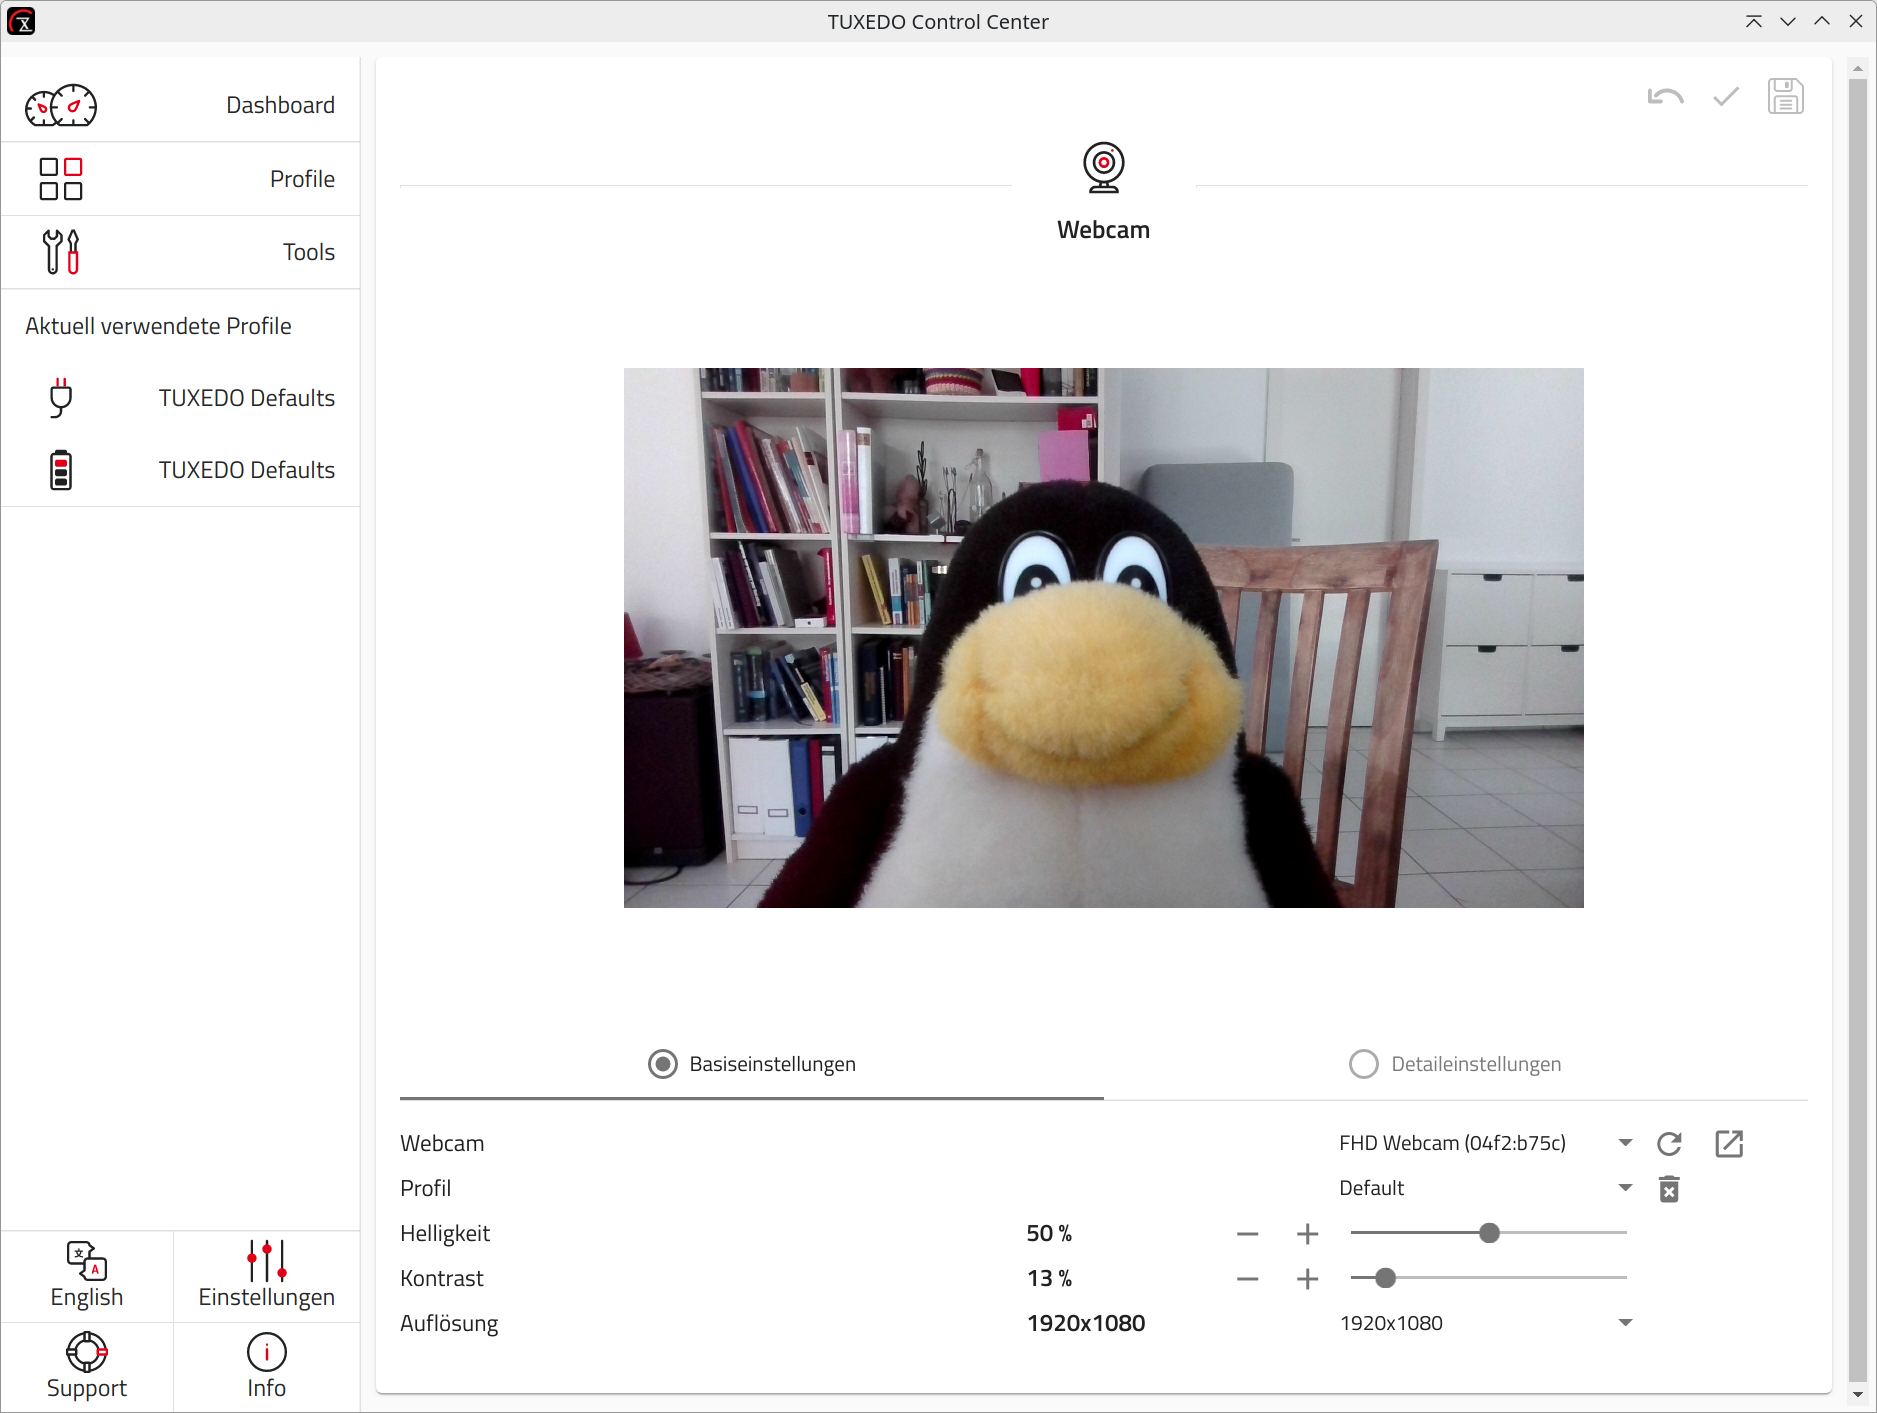Adjust the Helligkeit slider

tap(1489, 1233)
